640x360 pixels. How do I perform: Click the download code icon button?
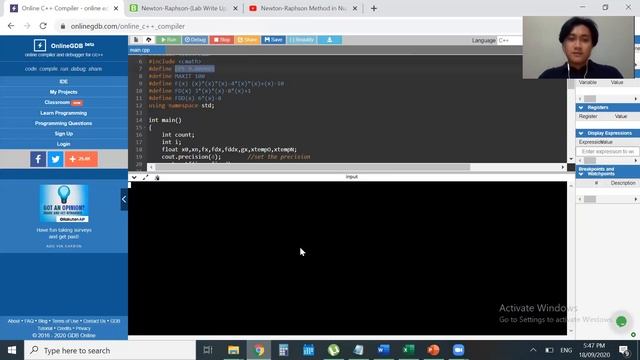pyautogui.click(x=329, y=40)
